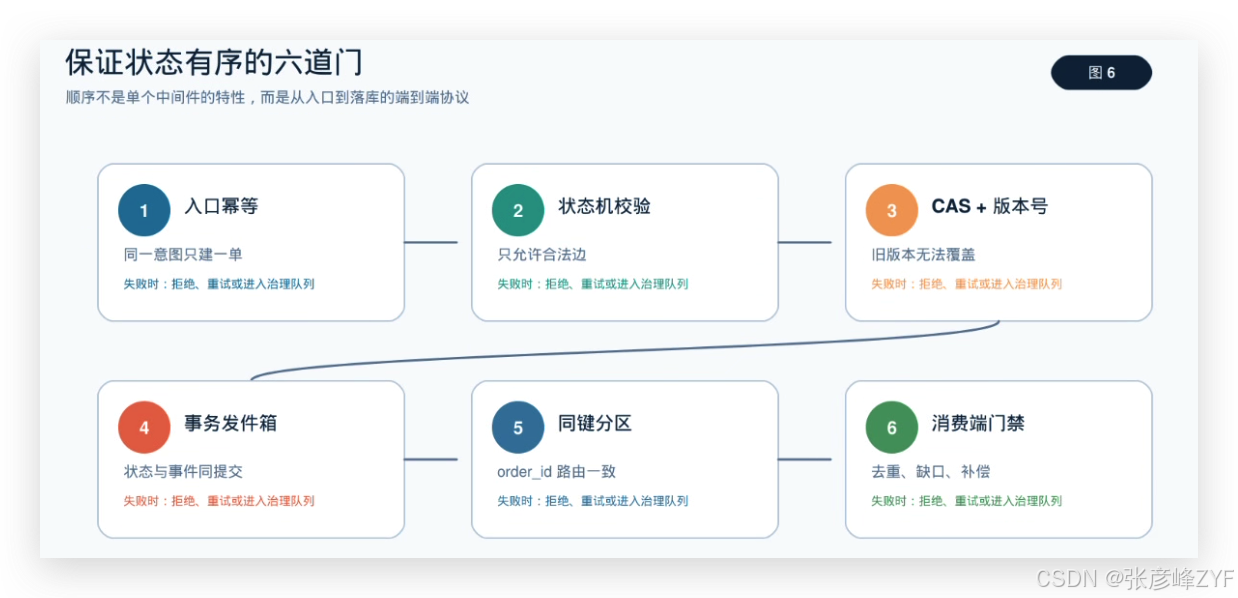Click the teal circle numbered 2
The height and width of the screenshot is (598, 1238).
coord(518,210)
